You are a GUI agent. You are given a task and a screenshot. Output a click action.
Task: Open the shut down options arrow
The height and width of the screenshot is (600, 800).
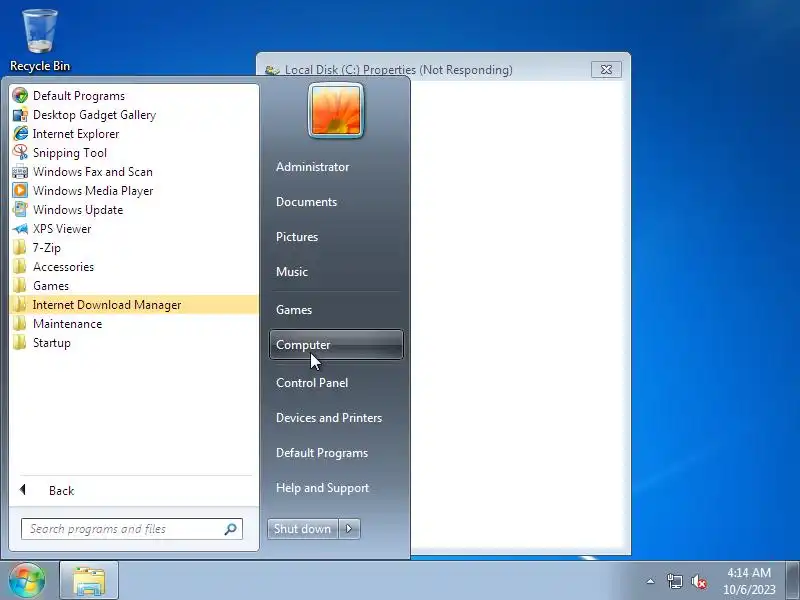pos(349,529)
